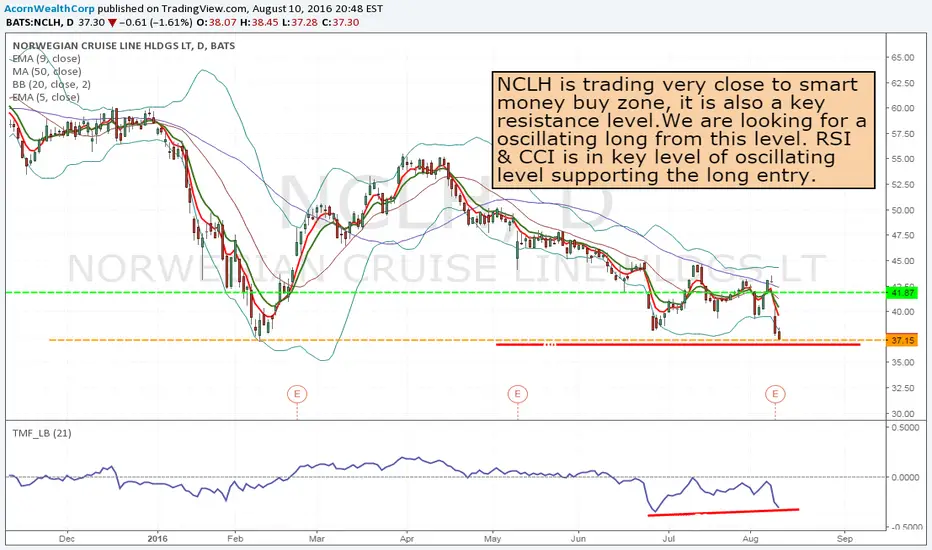This screenshot has width=932, height=550.
Task: Click the TMF_LB (21) indicator label
Action: click(42, 433)
